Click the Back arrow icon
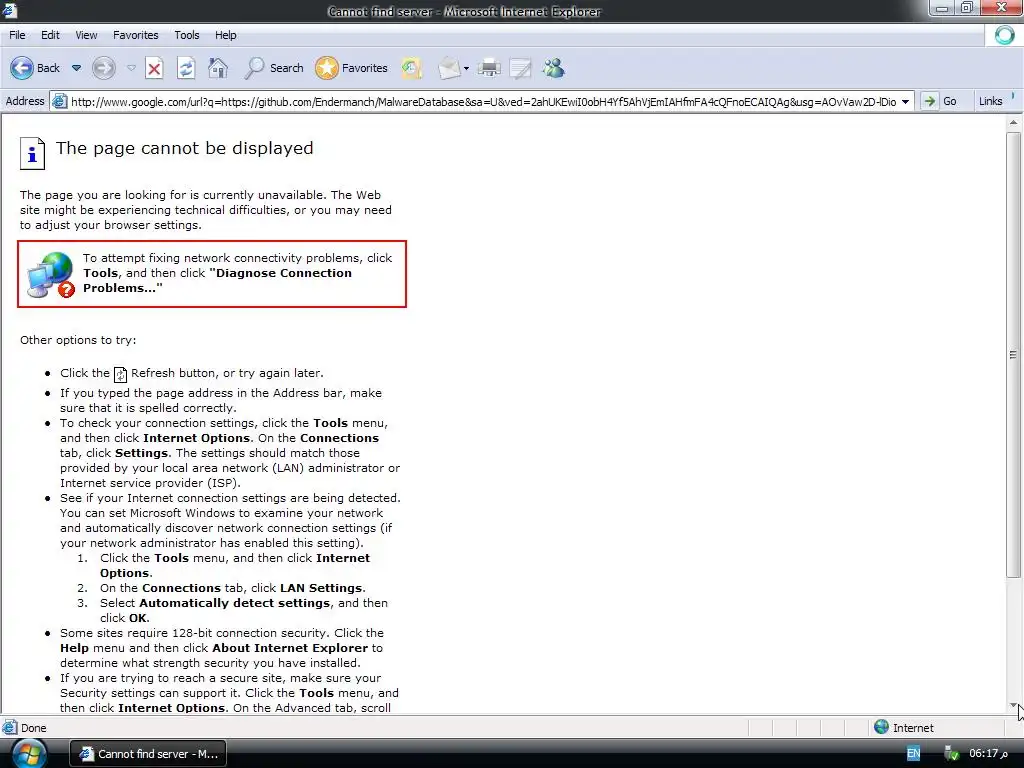The width and height of the screenshot is (1024, 768). pyautogui.click(x=22, y=68)
